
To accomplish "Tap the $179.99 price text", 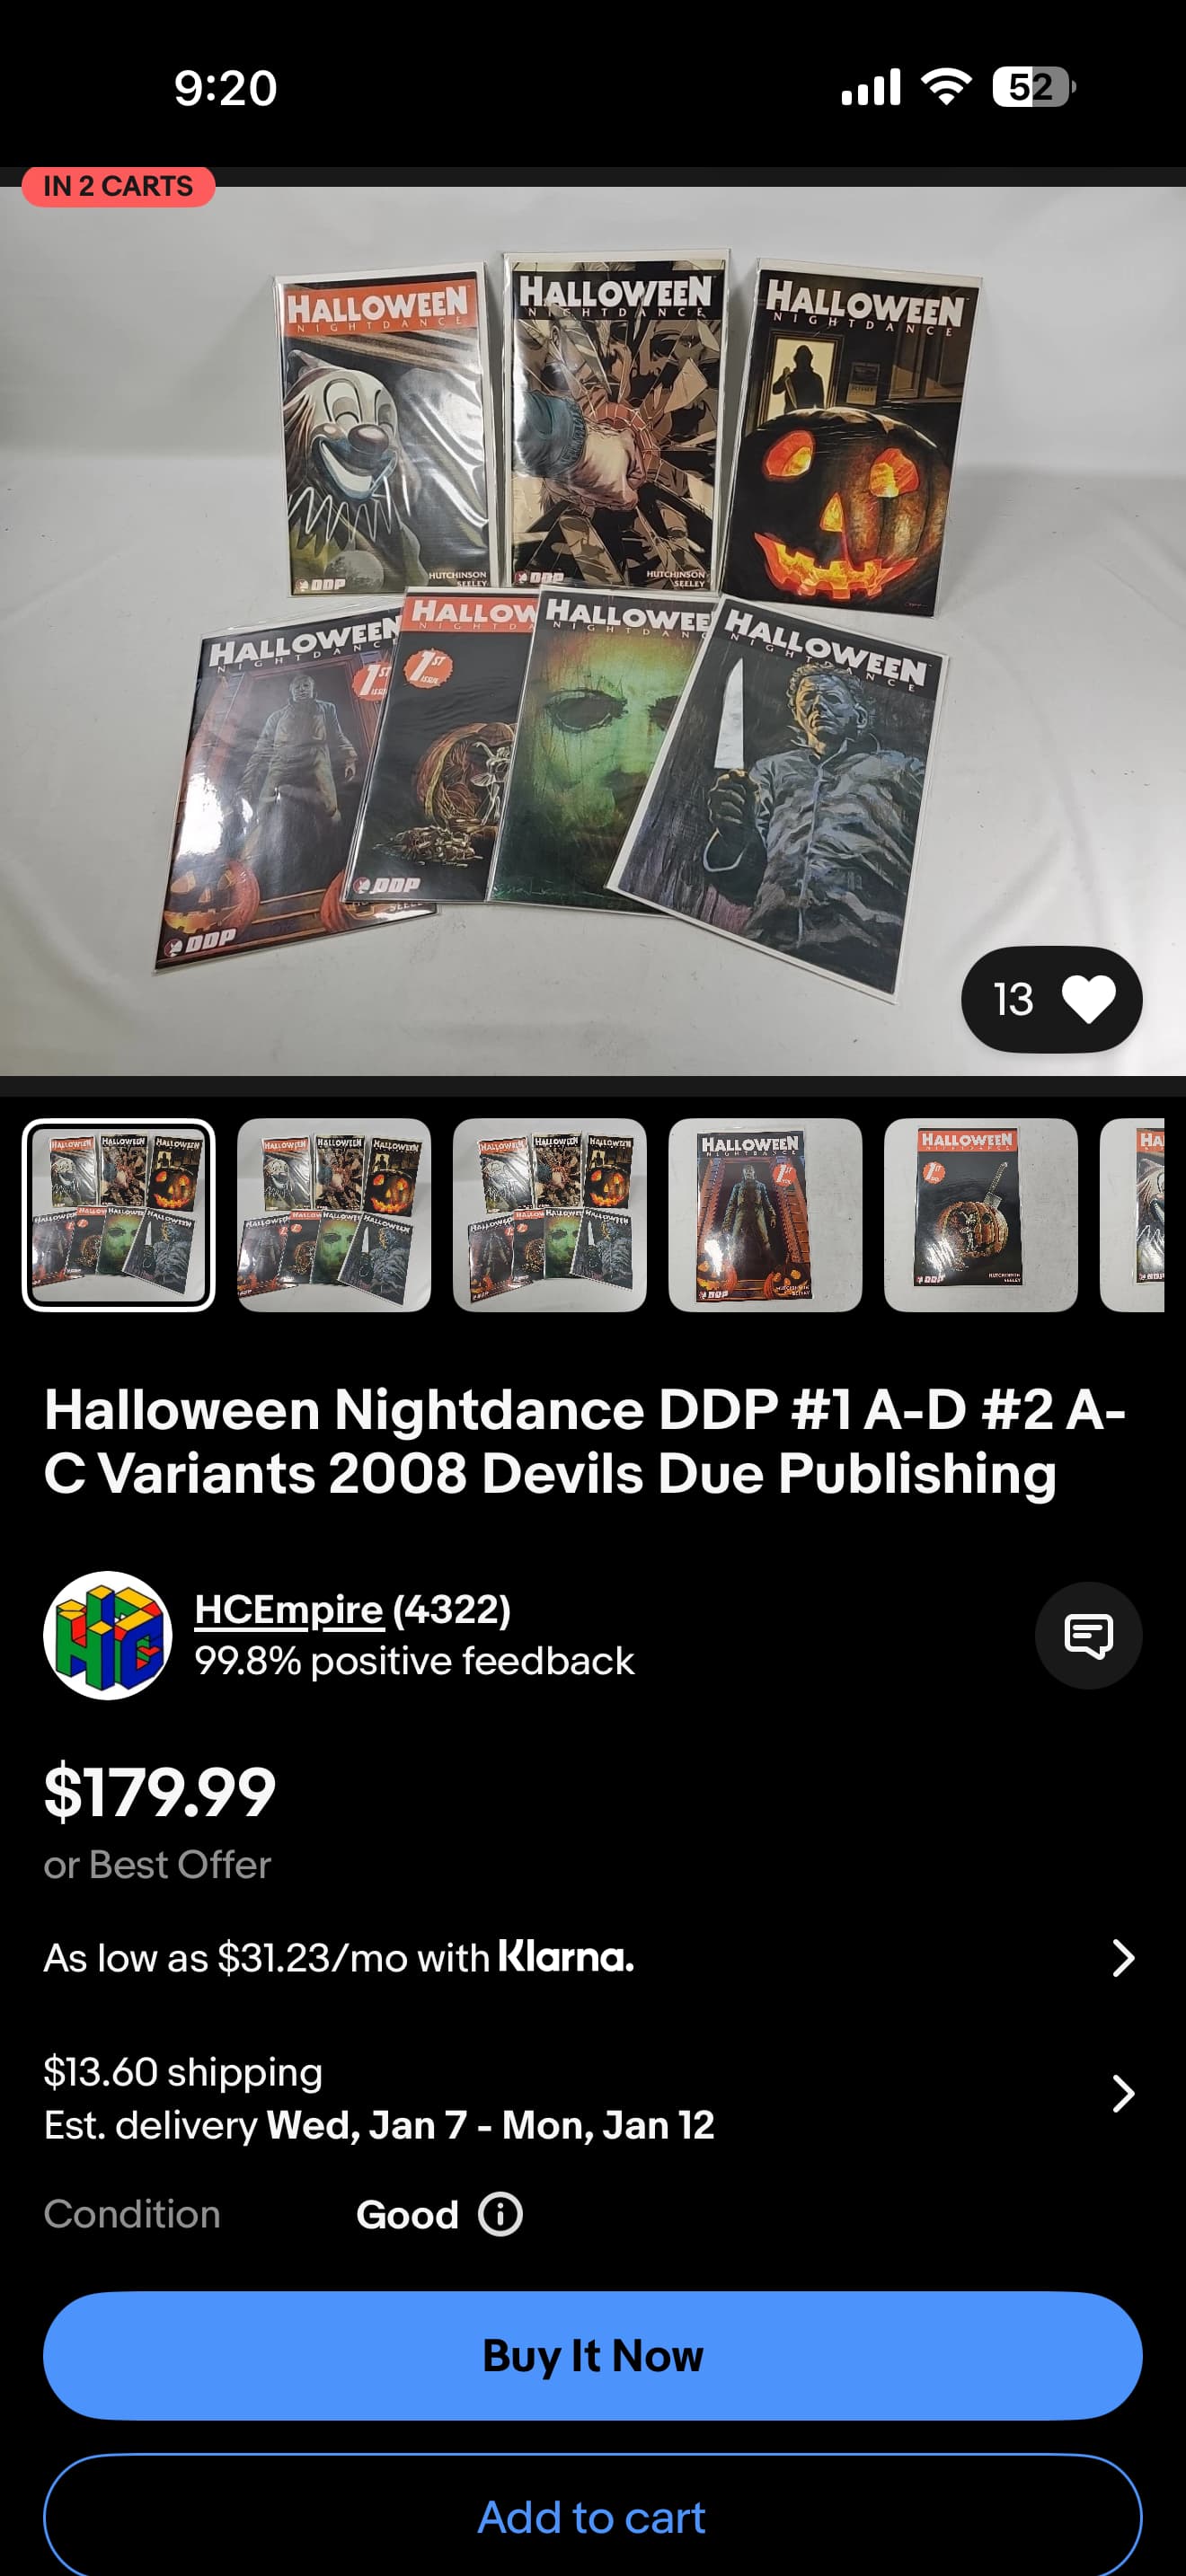I will [x=160, y=1792].
